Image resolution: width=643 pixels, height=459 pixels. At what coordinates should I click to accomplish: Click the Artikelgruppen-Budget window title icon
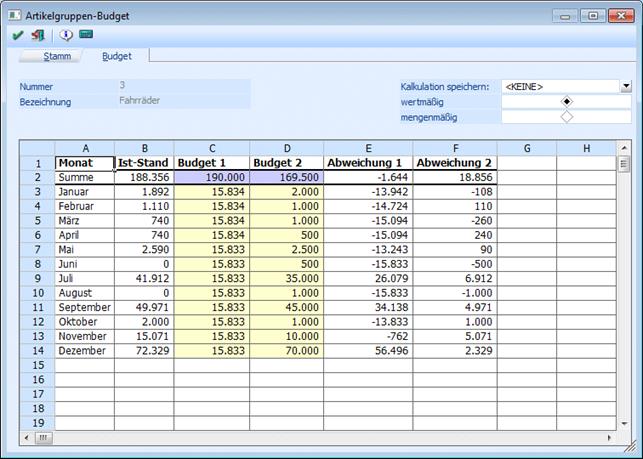point(15,15)
